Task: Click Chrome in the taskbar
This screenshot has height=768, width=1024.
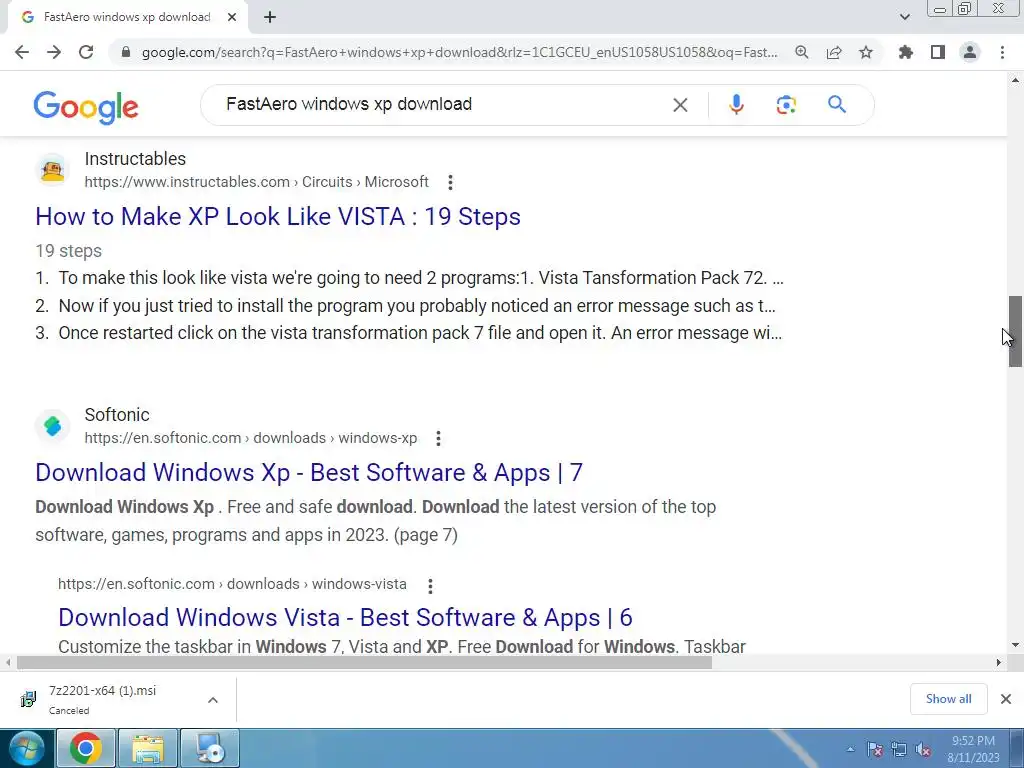Action: (x=86, y=748)
